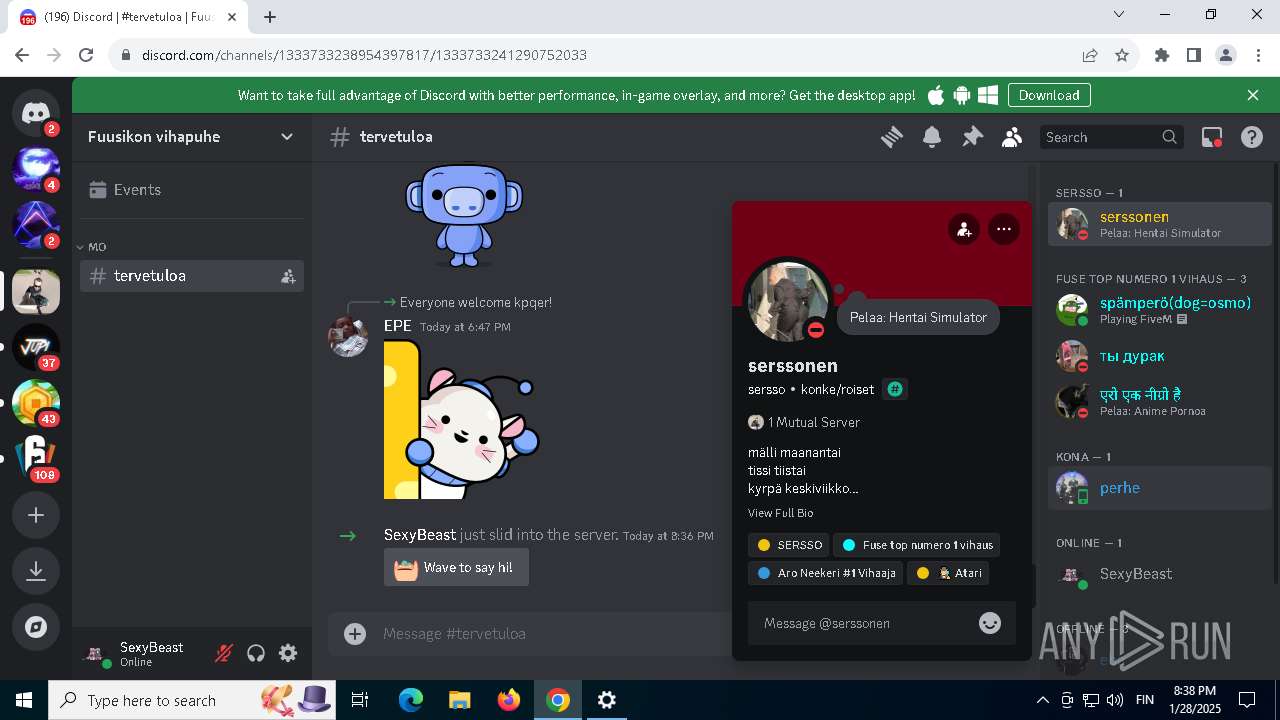The height and width of the screenshot is (720, 1280).
Task: Open the Threads icon in channel header
Action: 892,137
